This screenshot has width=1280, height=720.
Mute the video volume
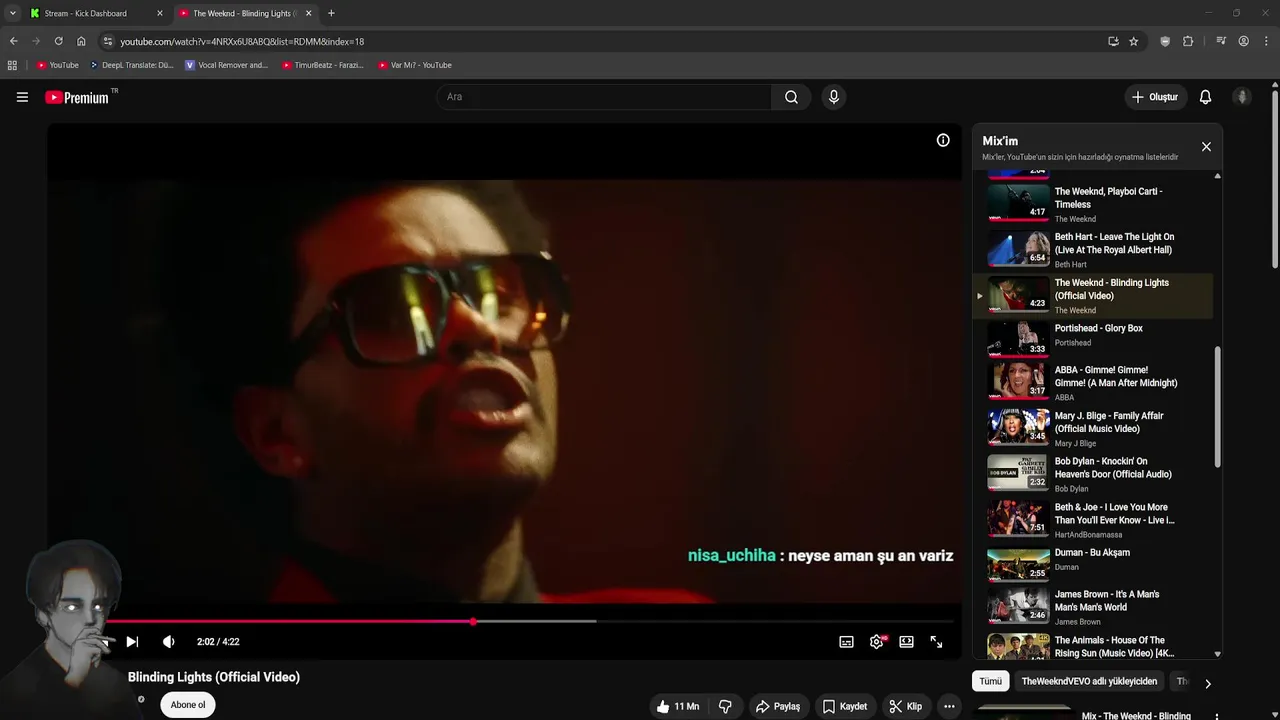coord(168,642)
